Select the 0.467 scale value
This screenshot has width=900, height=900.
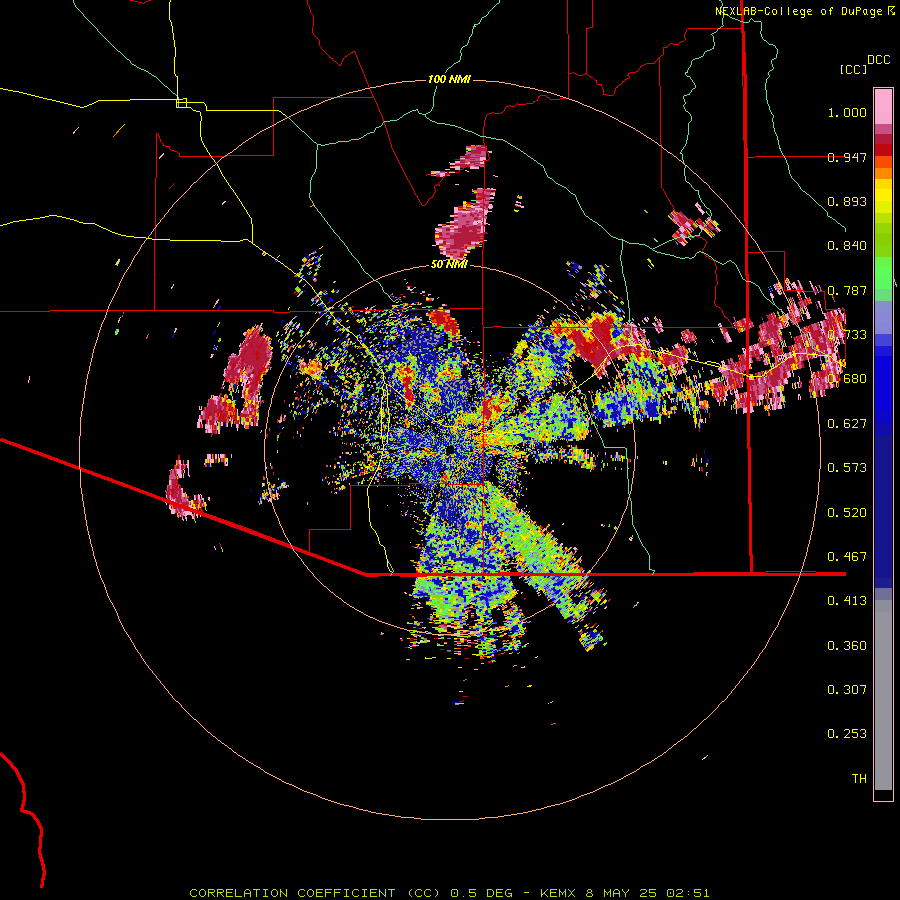click(x=847, y=557)
